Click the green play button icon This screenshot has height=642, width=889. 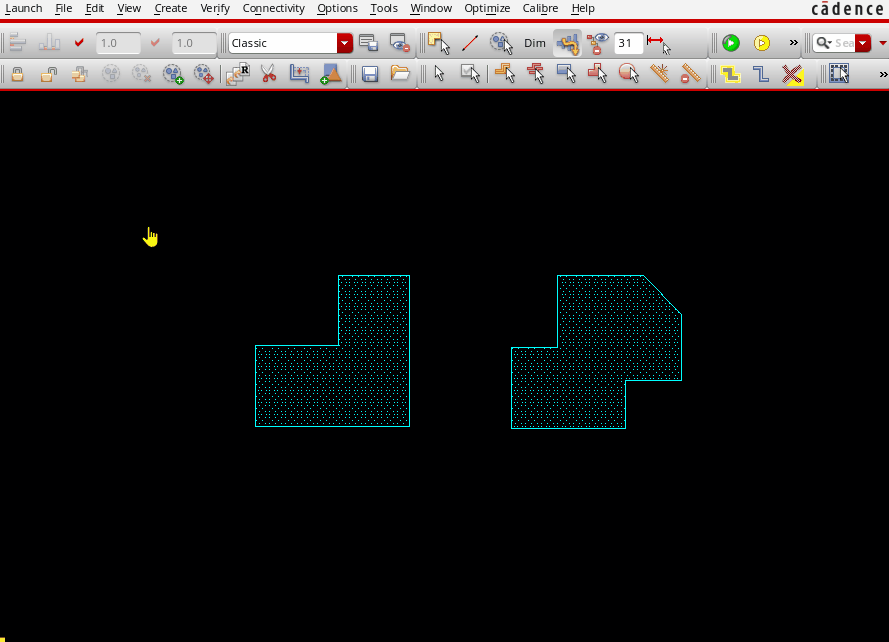click(731, 43)
